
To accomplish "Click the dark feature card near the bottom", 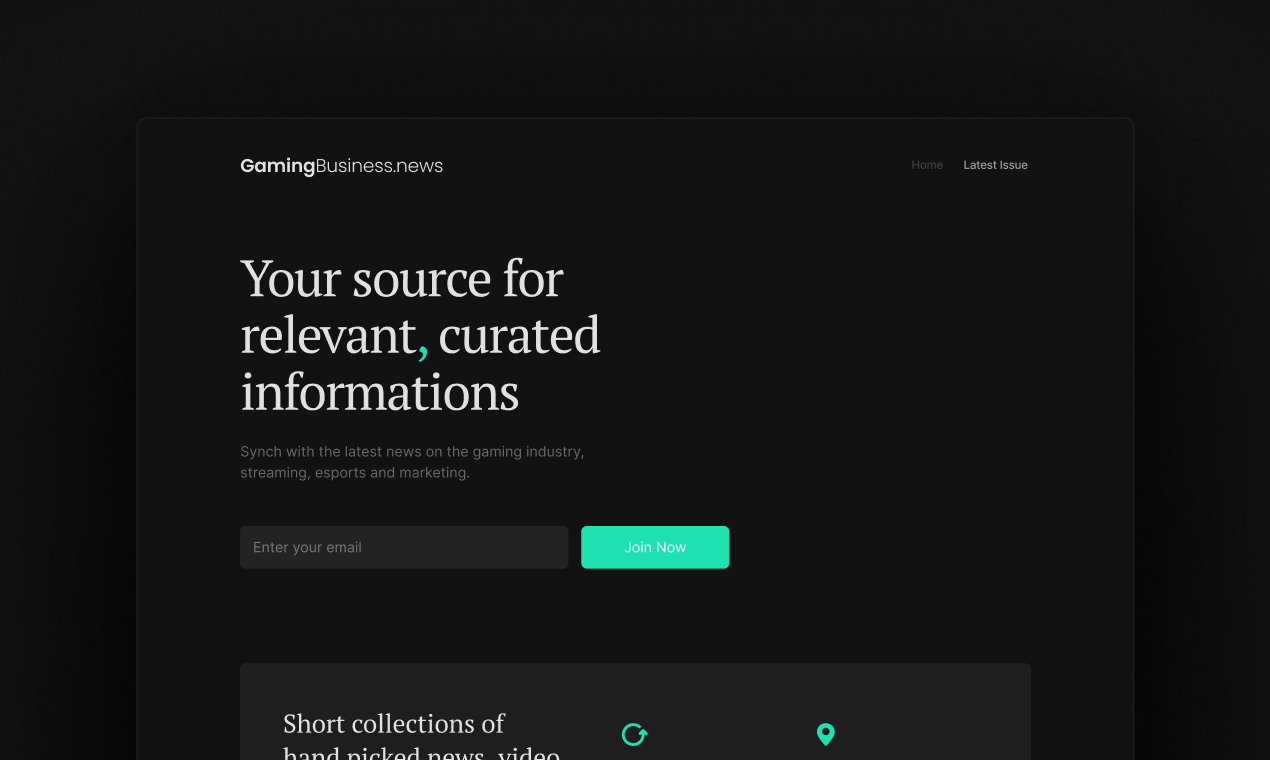I will 634,711.
